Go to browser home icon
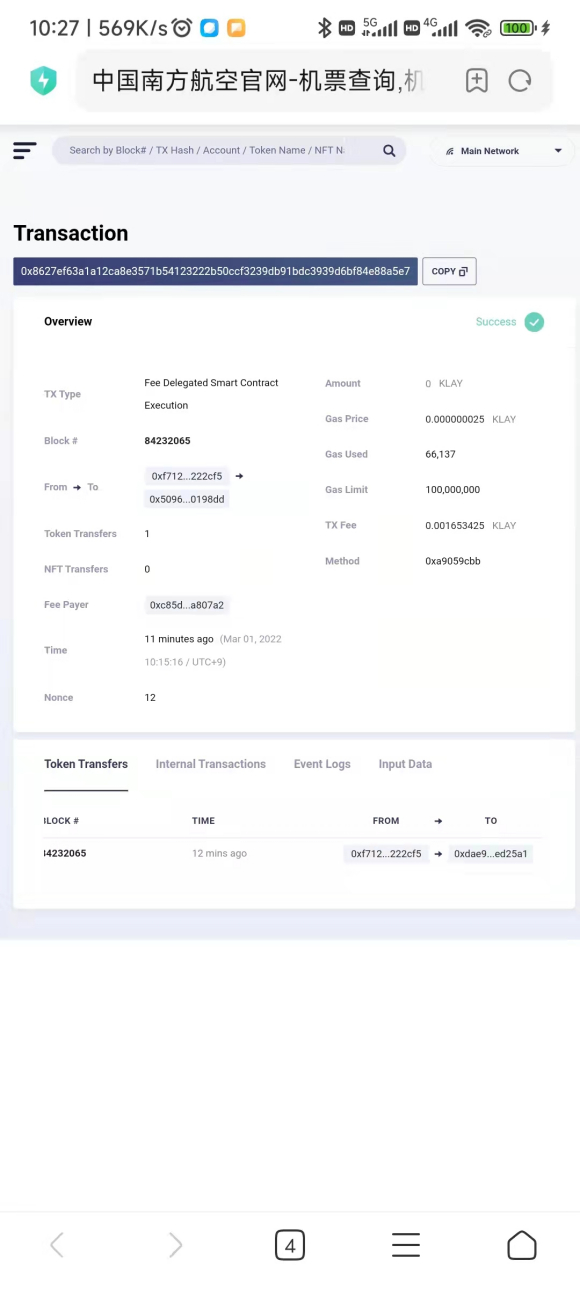The height and width of the screenshot is (1289, 580). [522, 1245]
